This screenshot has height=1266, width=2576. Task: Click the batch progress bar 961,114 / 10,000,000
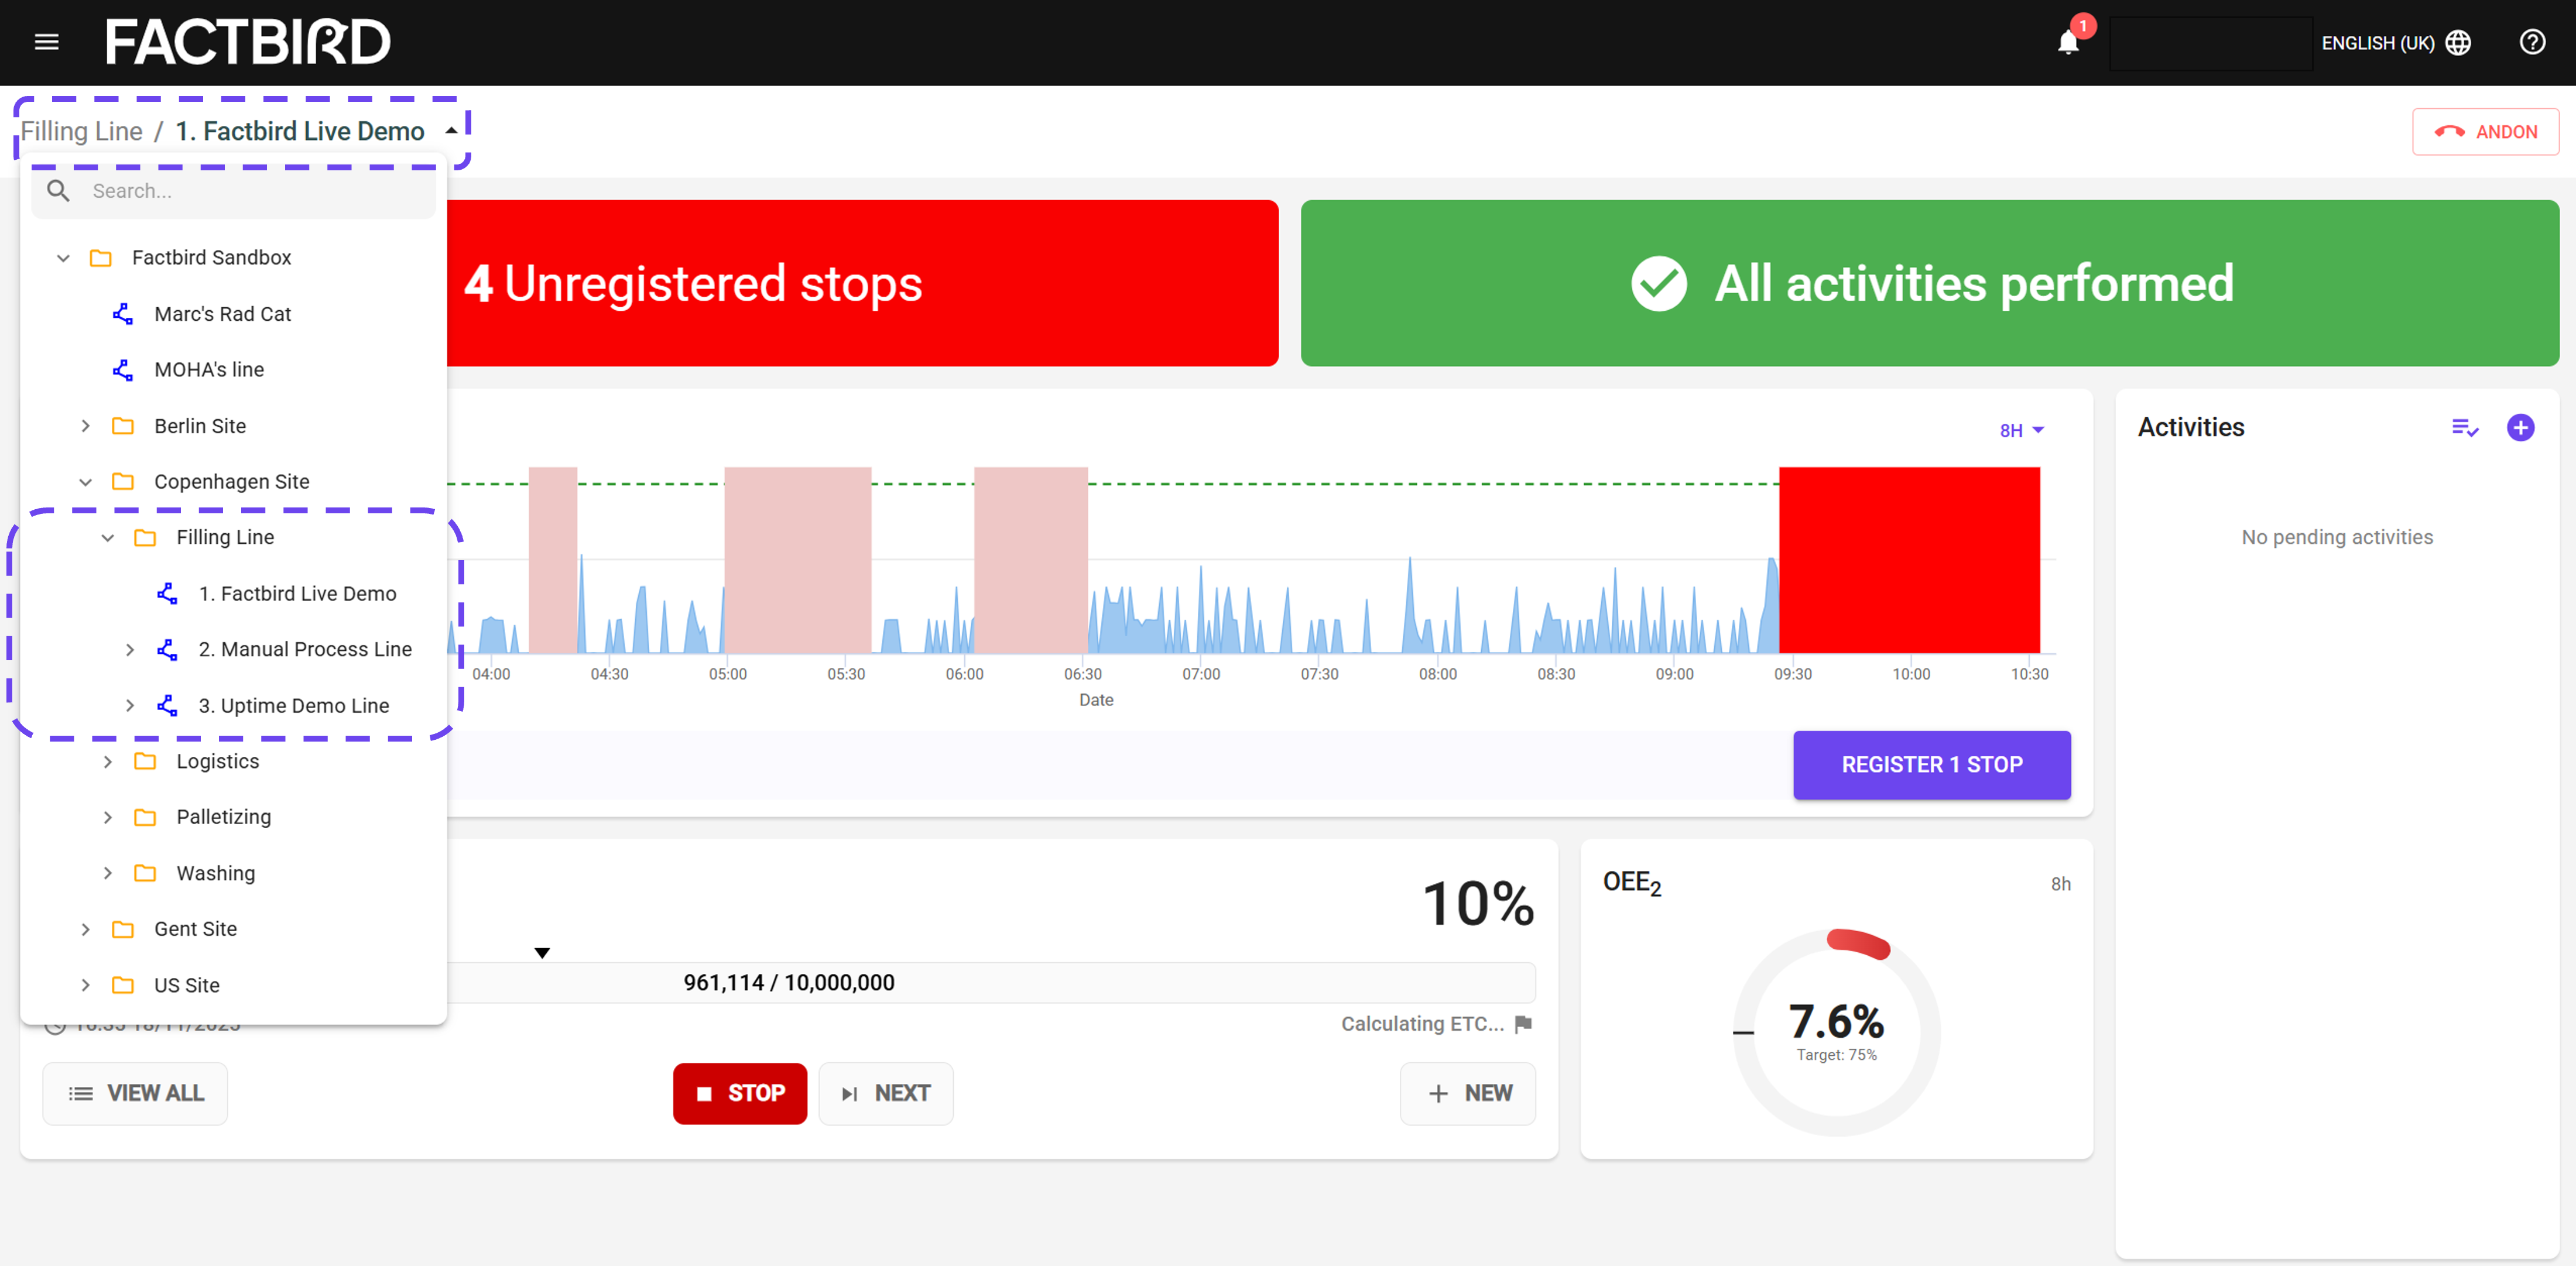790,982
